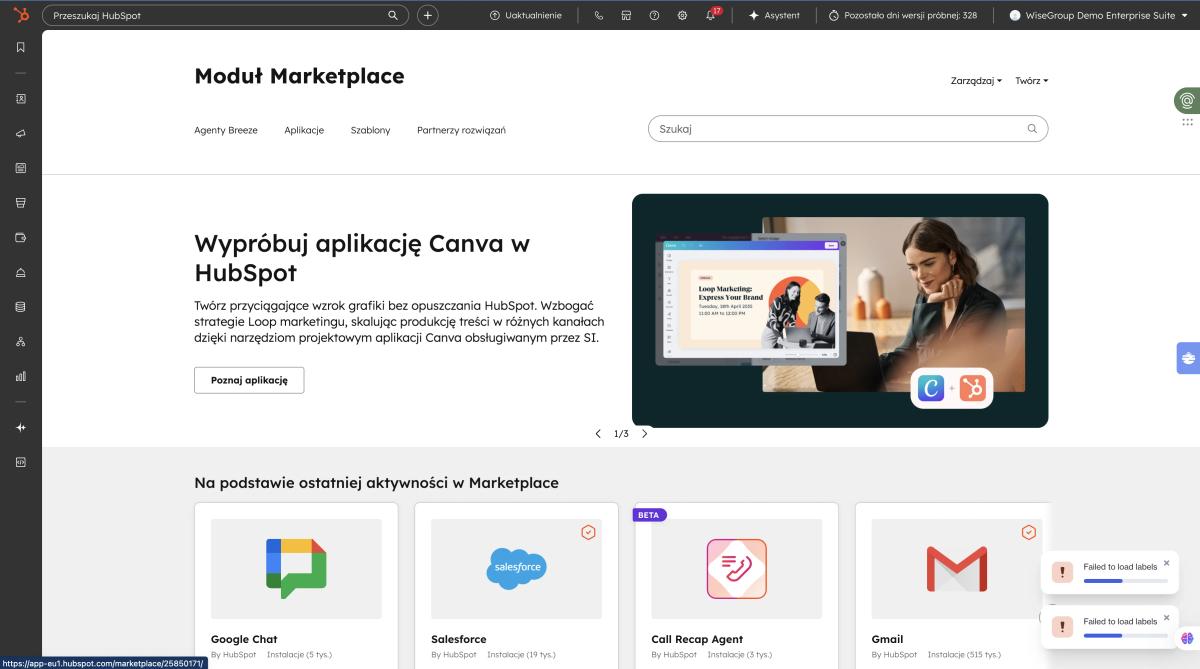The height and width of the screenshot is (669, 1200).
Task: Open the Asystent assistant
Action: (774, 15)
